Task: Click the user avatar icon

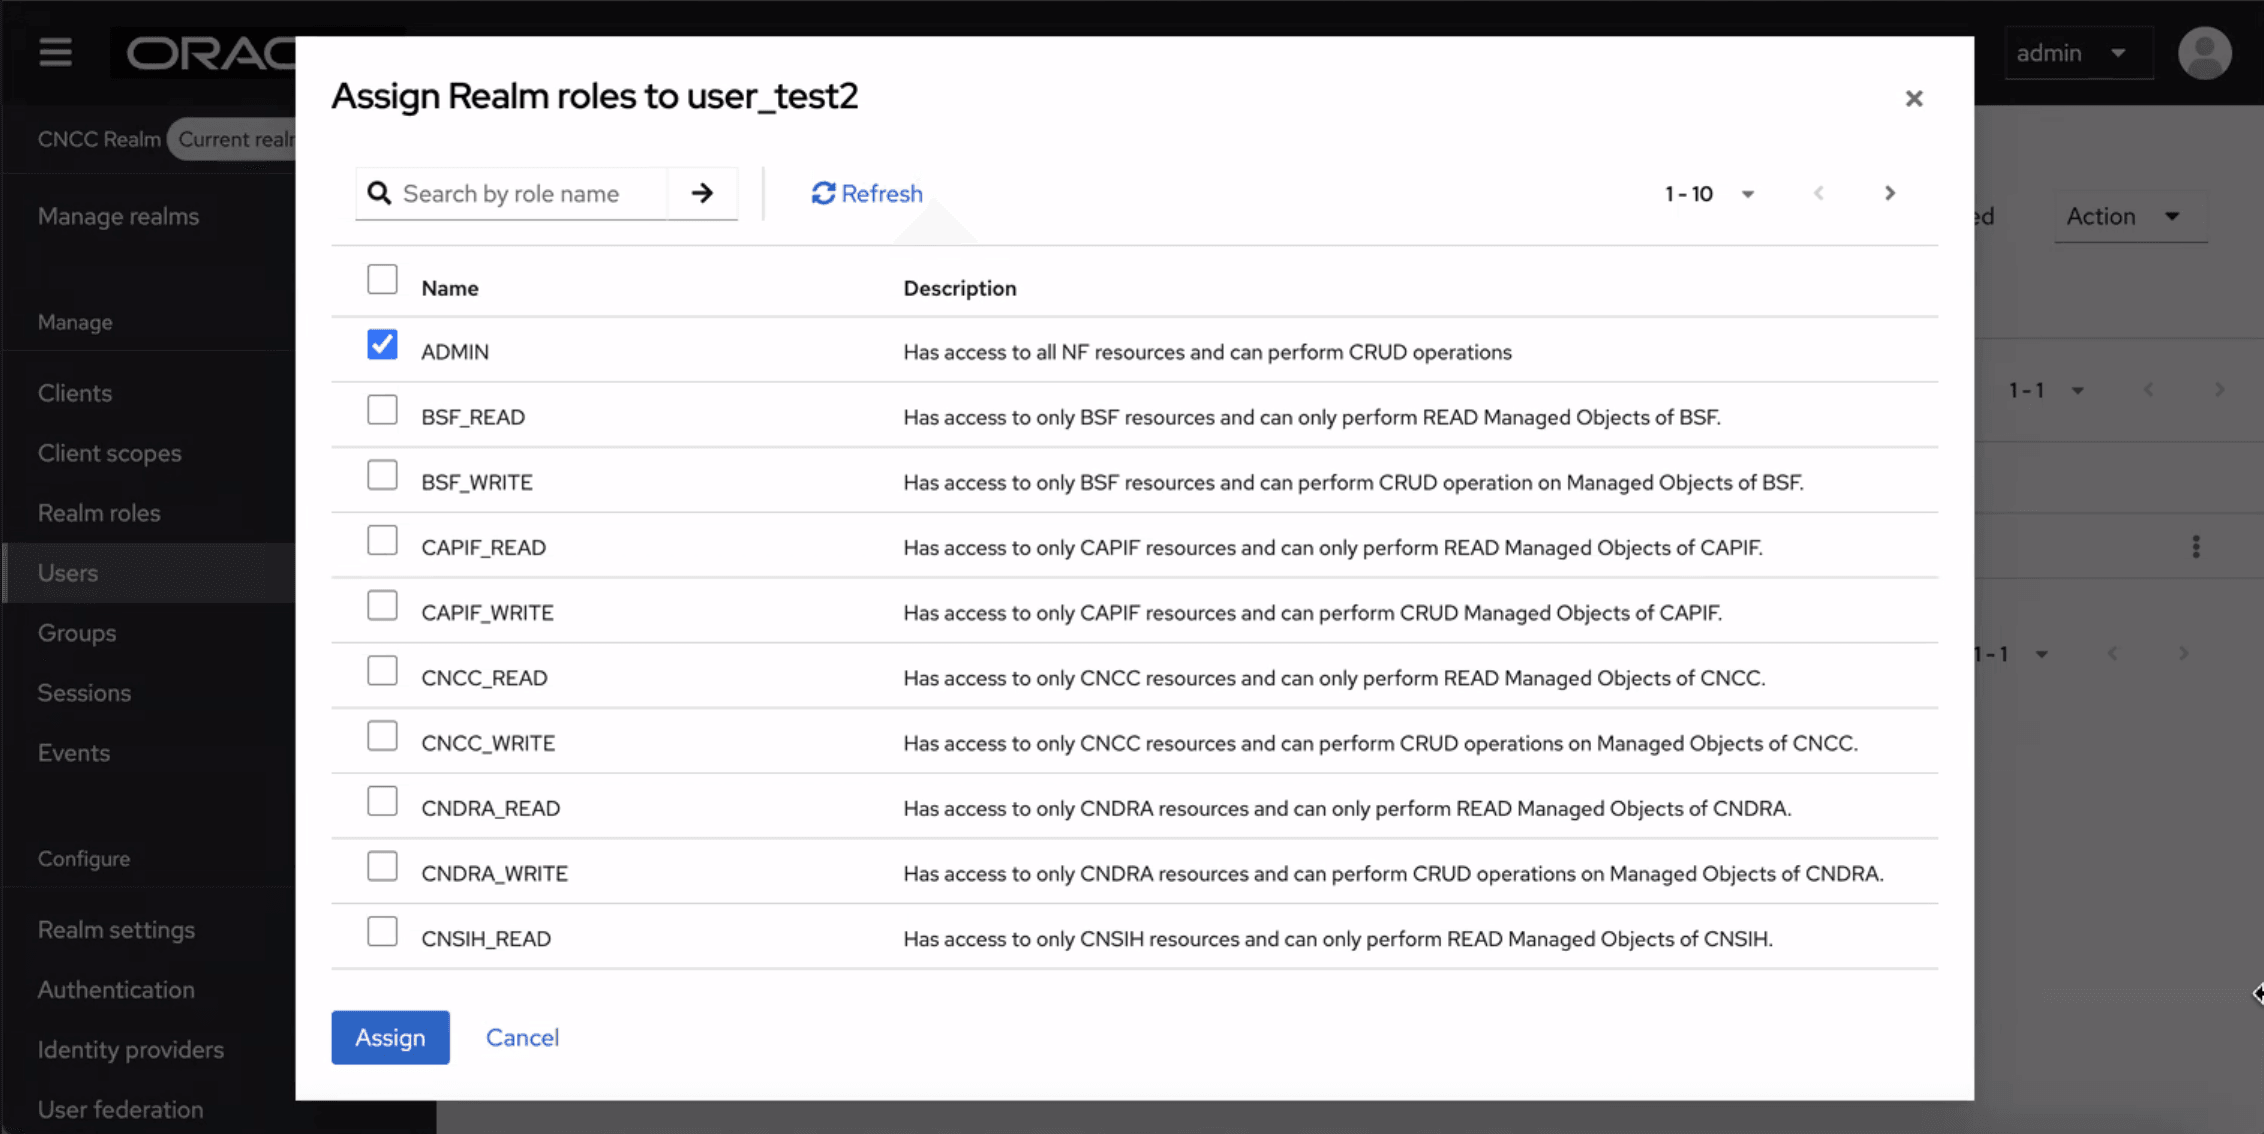Action: tap(2204, 53)
